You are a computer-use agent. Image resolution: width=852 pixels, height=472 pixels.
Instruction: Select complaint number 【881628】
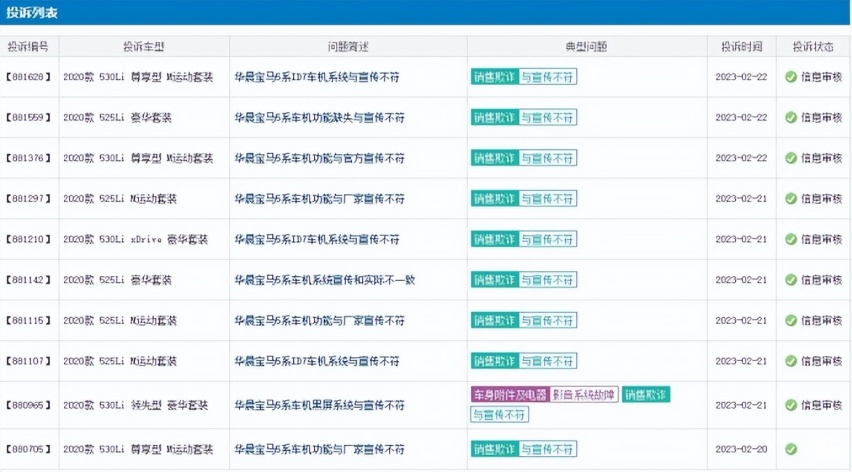pyautogui.click(x=28, y=77)
